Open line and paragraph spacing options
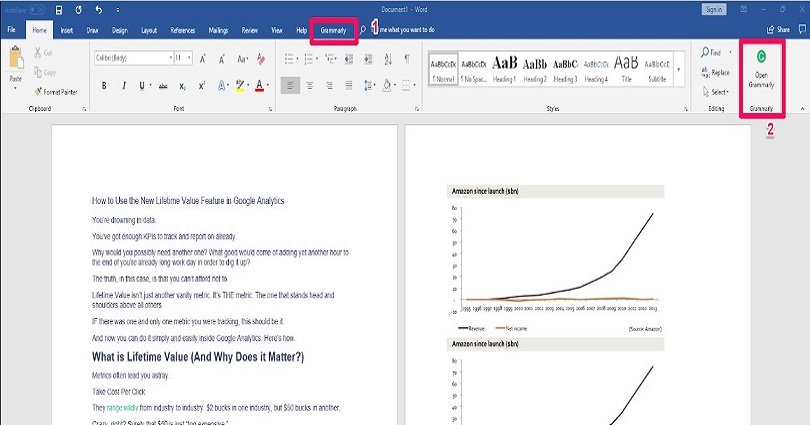The image size is (810, 425). [x=368, y=86]
